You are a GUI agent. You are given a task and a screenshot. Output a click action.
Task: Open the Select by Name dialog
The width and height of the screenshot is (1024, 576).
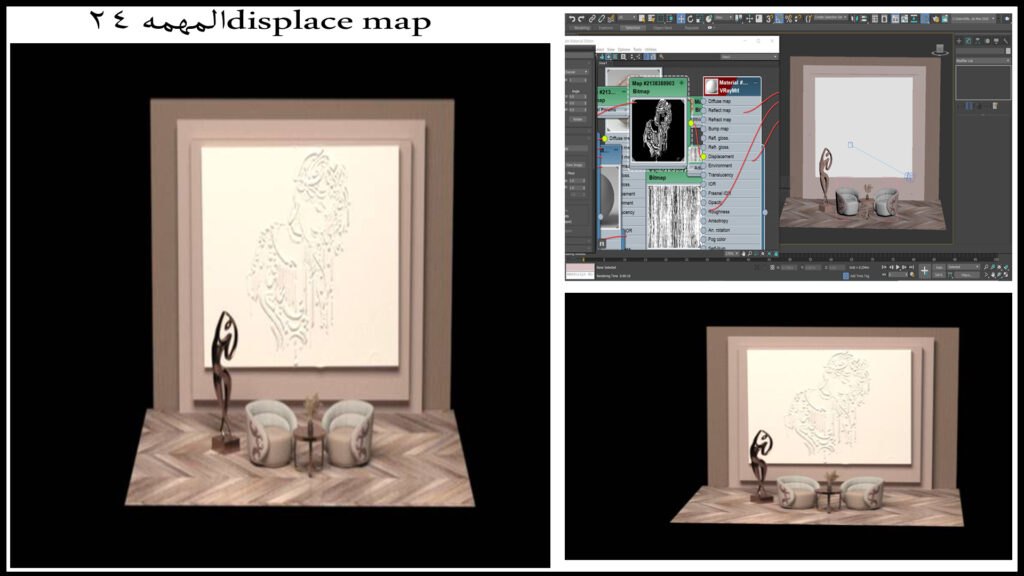652,19
